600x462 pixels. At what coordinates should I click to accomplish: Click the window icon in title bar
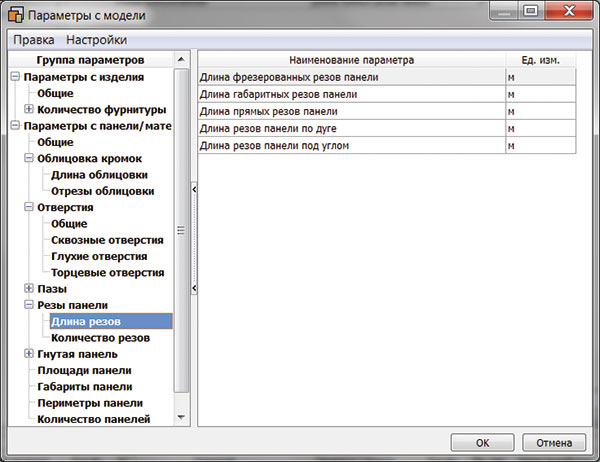point(17,13)
